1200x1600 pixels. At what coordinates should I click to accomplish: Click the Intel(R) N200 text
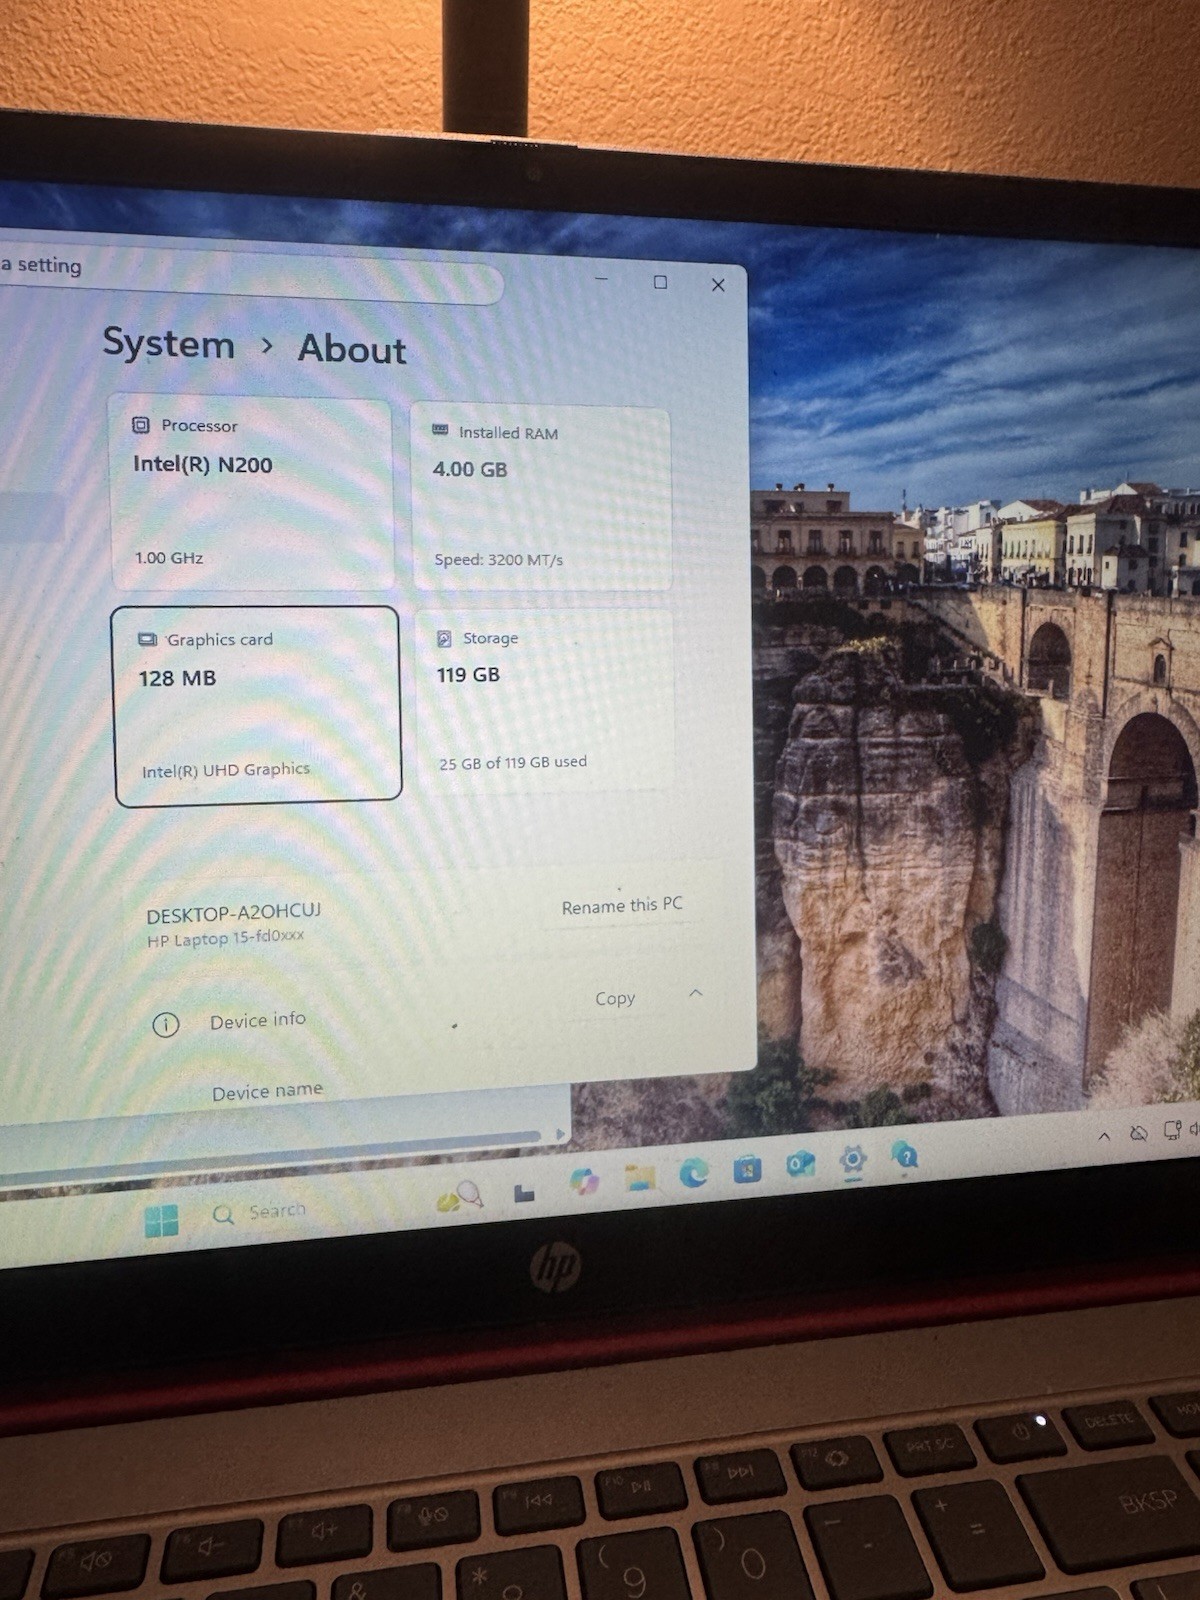click(203, 465)
